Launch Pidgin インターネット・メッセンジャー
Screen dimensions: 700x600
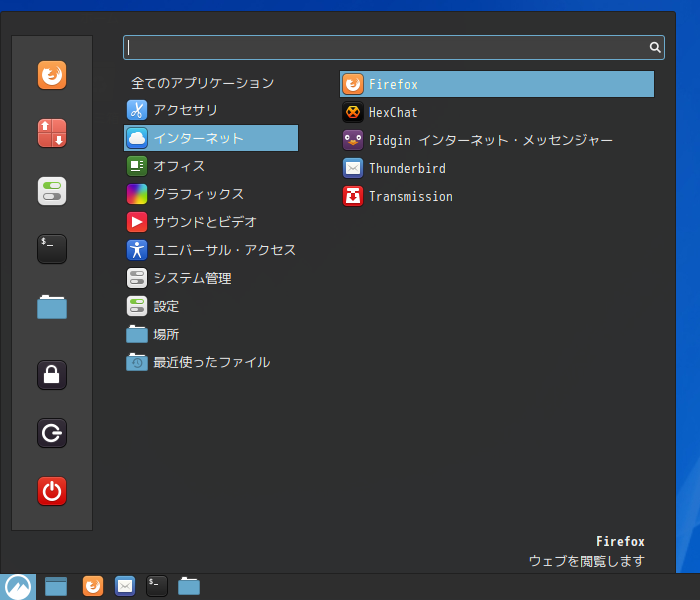click(x=497, y=140)
